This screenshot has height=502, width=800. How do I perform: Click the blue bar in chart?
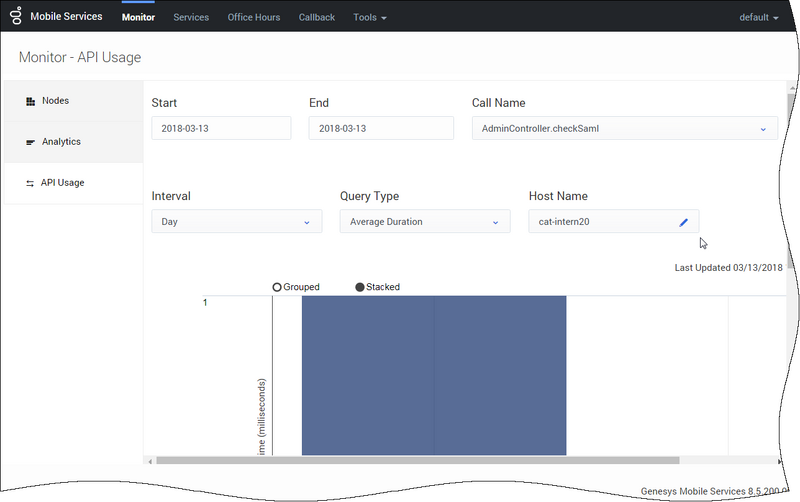pyautogui.click(x=434, y=375)
